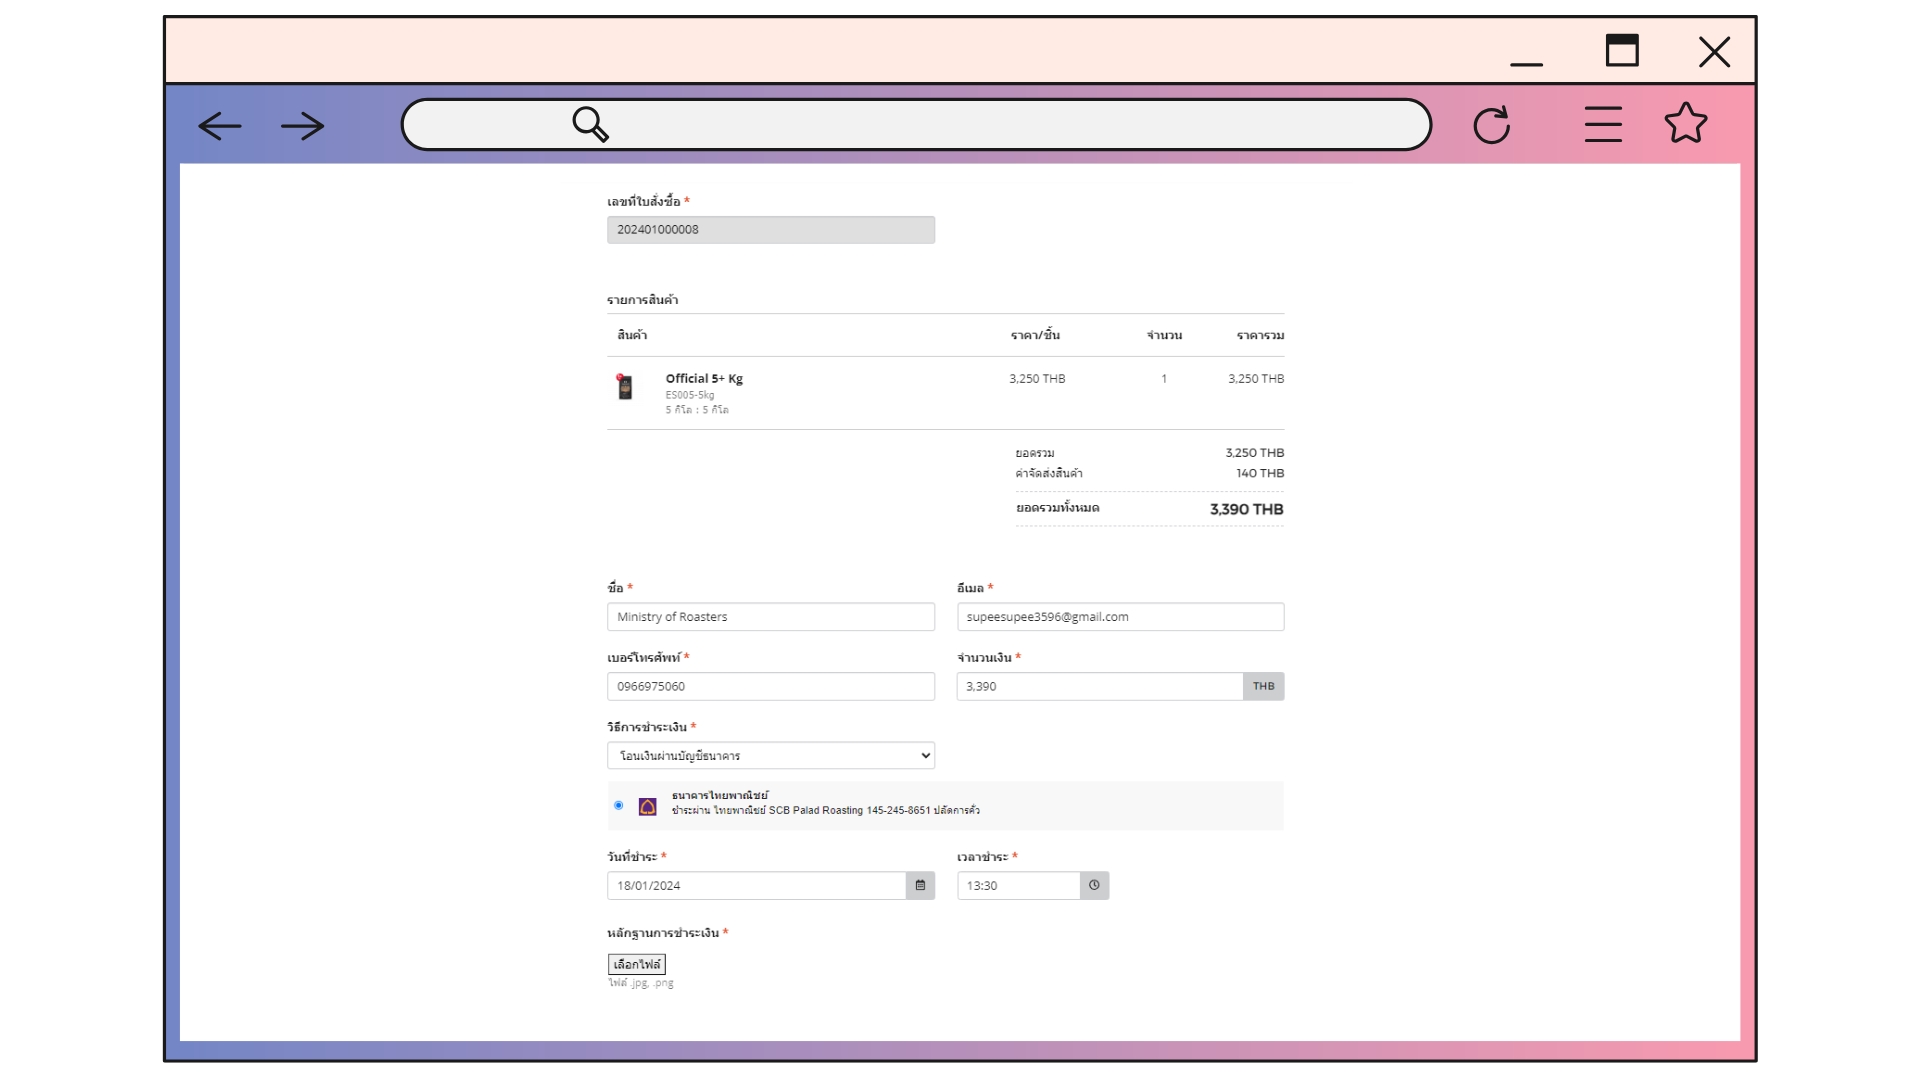The height and width of the screenshot is (1080, 1920).
Task: Expand the payment method dropdown
Action: 770,756
